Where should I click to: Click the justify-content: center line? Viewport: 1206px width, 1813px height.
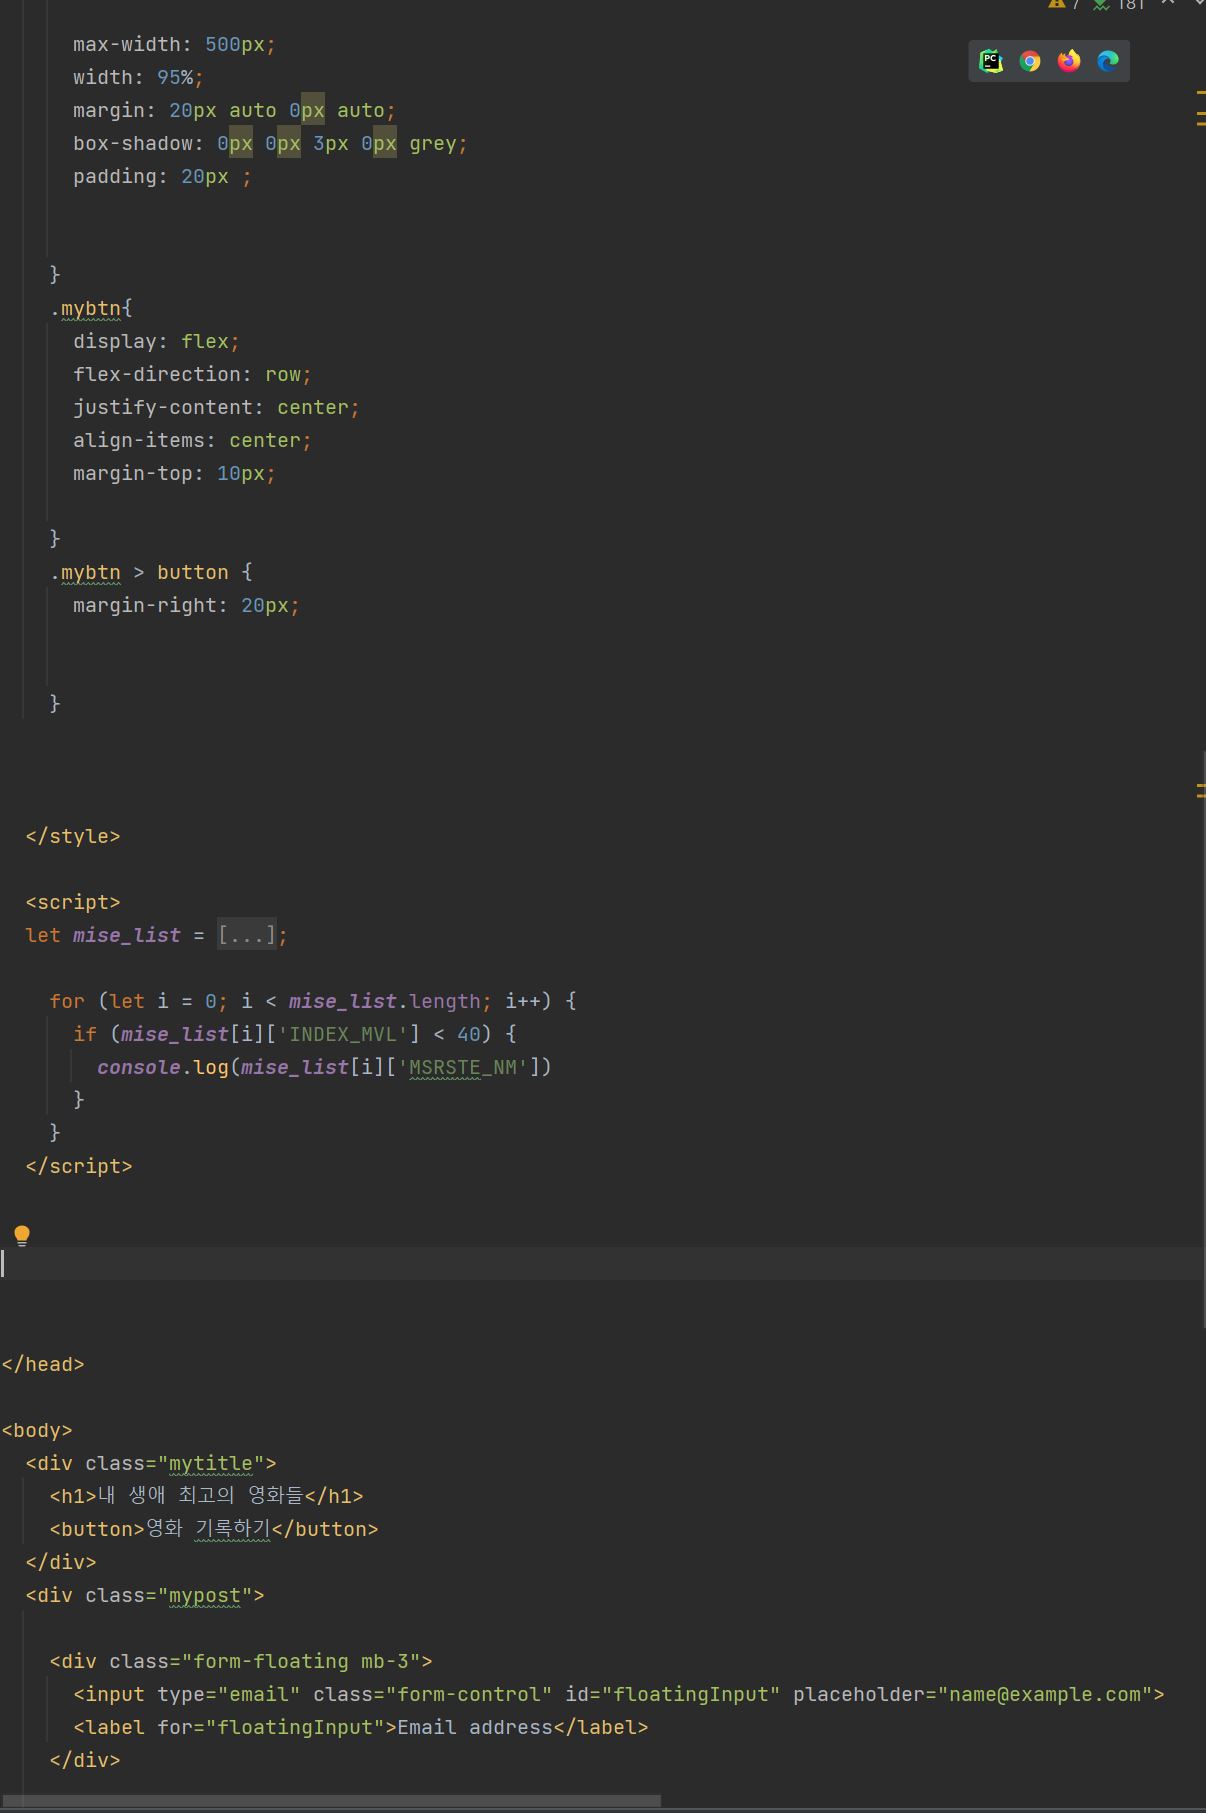[x=216, y=407]
